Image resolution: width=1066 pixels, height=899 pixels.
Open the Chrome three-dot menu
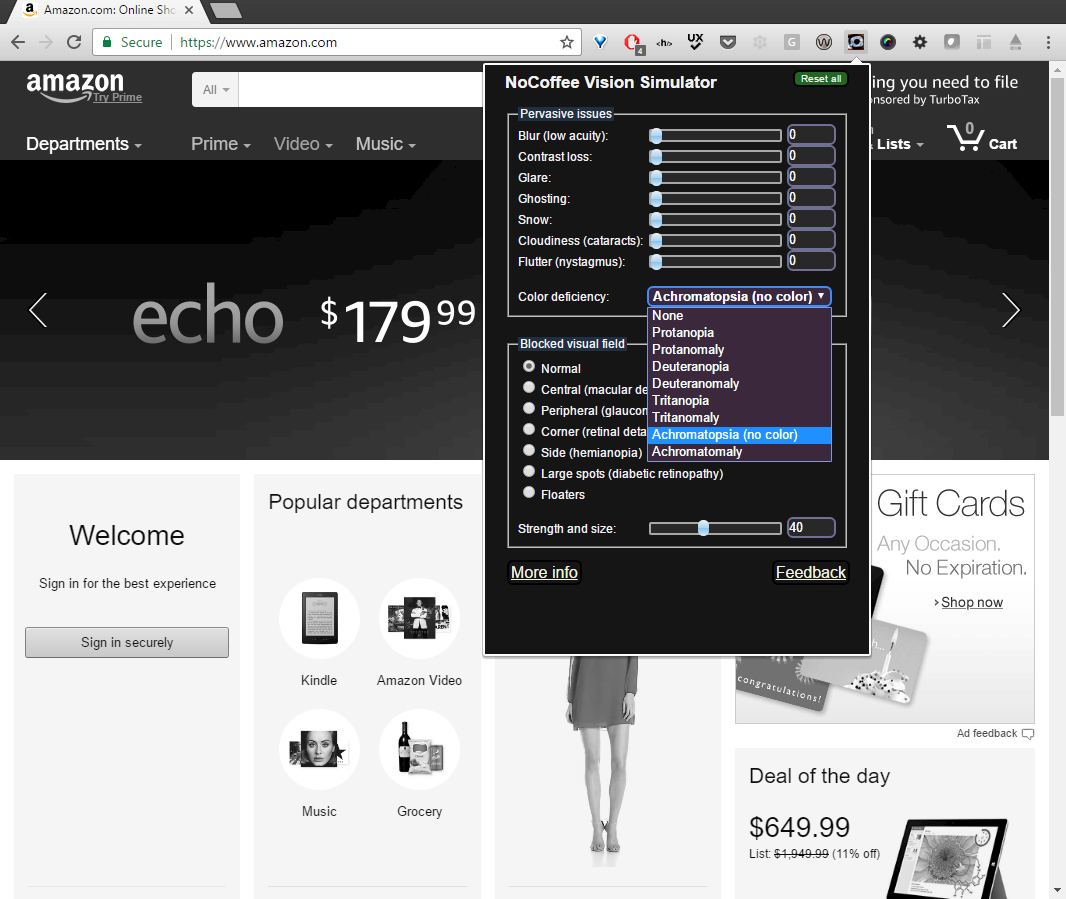pyautogui.click(x=1048, y=42)
